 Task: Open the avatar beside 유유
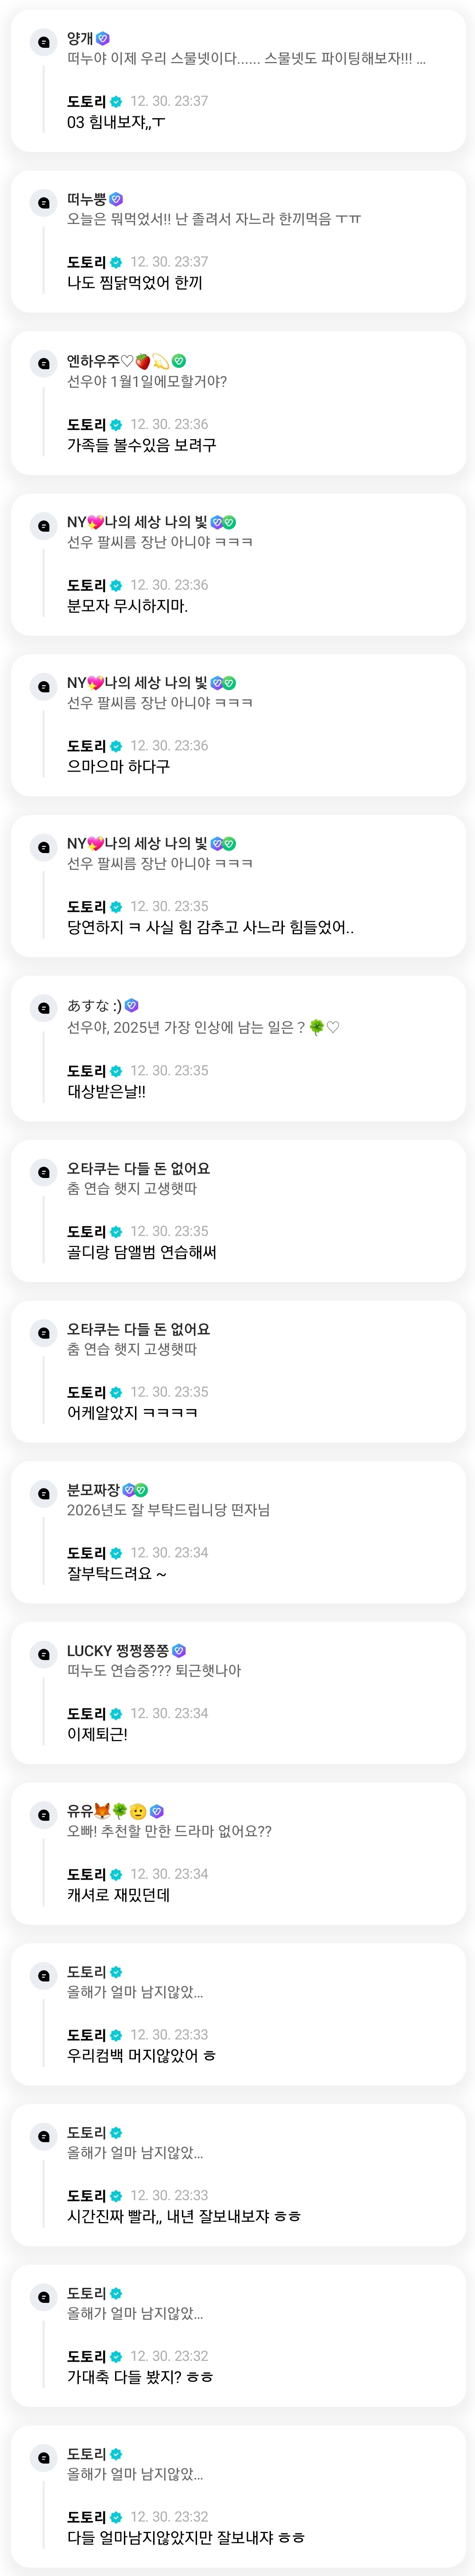(x=43, y=1815)
